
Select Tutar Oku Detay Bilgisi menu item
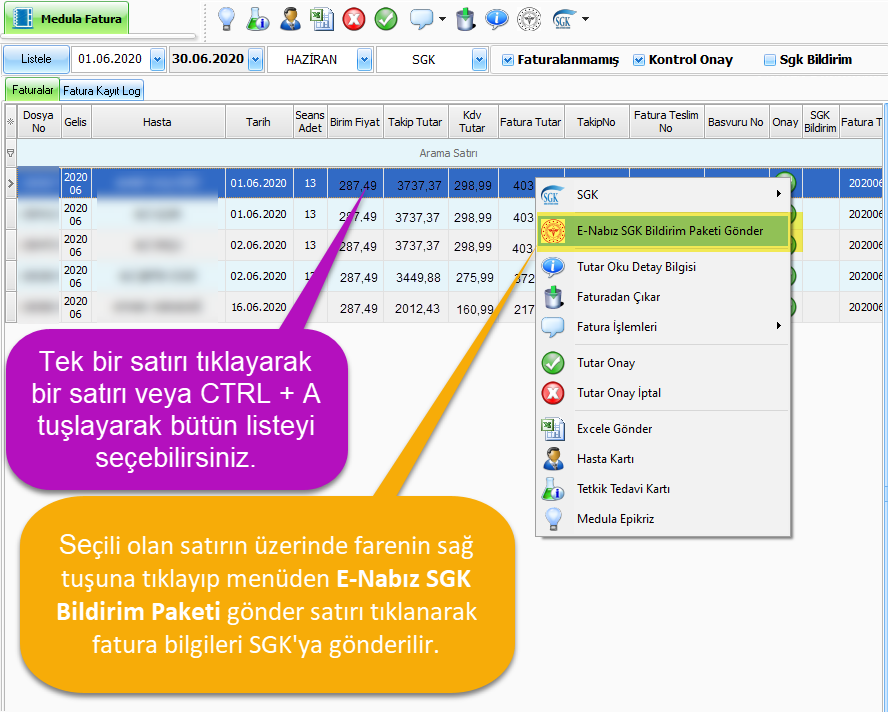(662, 266)
